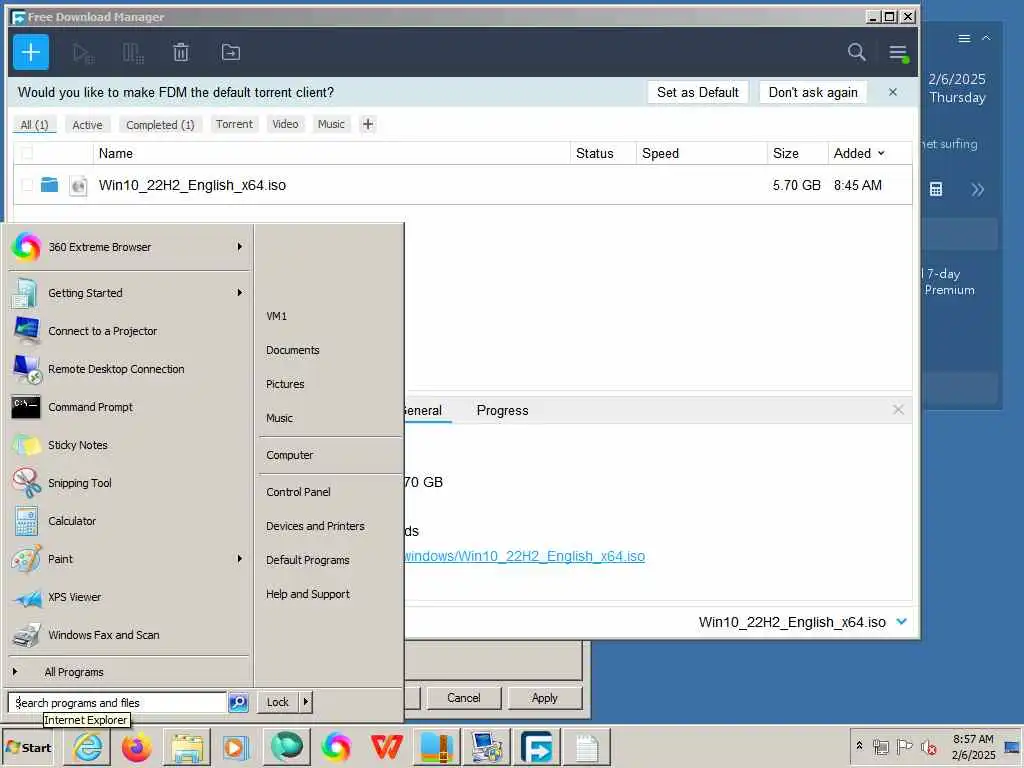
Task: Click the hamburger icon in the side panel
Action: [x=964, y=39]
